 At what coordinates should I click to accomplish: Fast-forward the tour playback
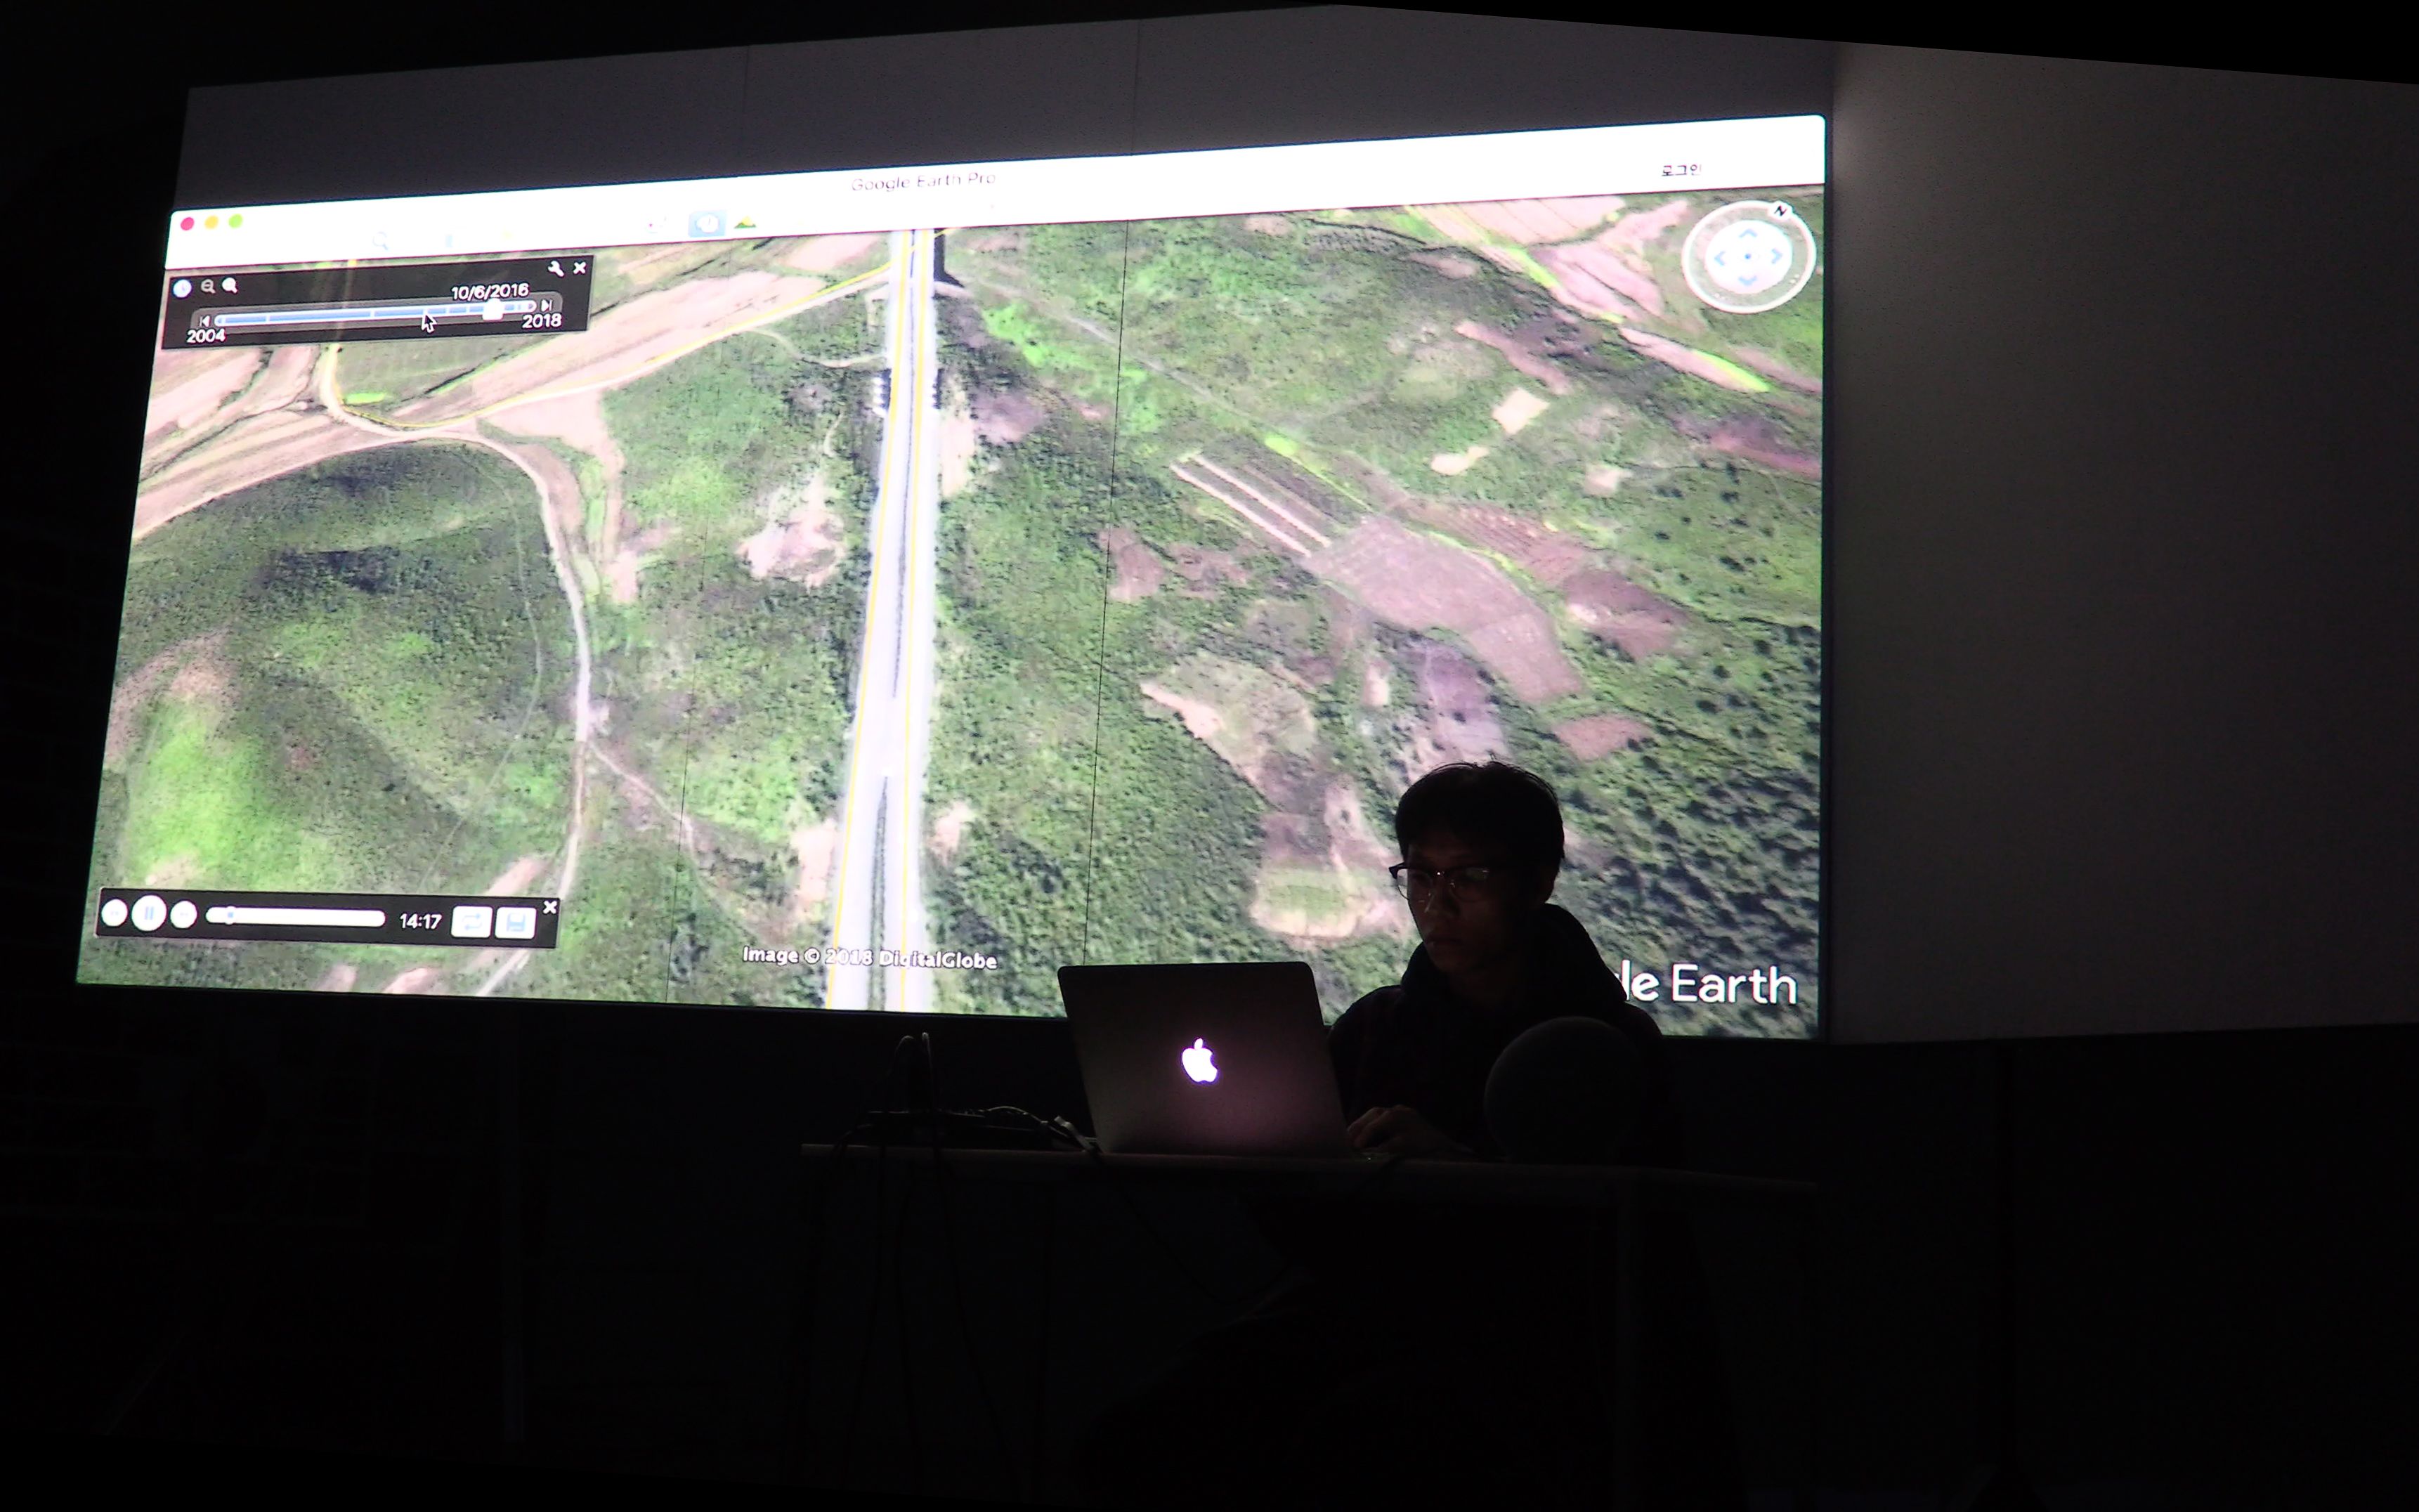tap(183, 915)
